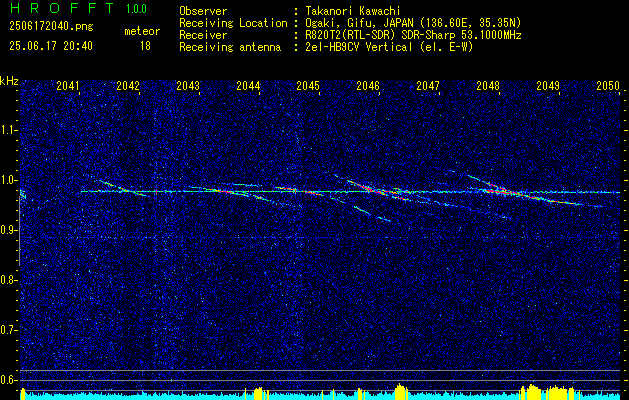
Task: Click the 2048 time marker
Action: (488, 86)
